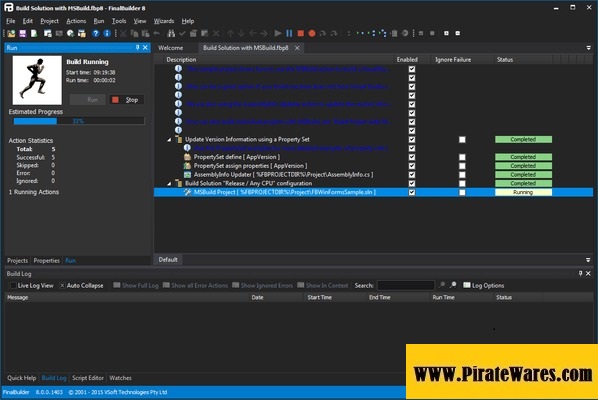Click the red circle record toolbar icon
Screen dimensions: 598x400
tap(312, 34)
